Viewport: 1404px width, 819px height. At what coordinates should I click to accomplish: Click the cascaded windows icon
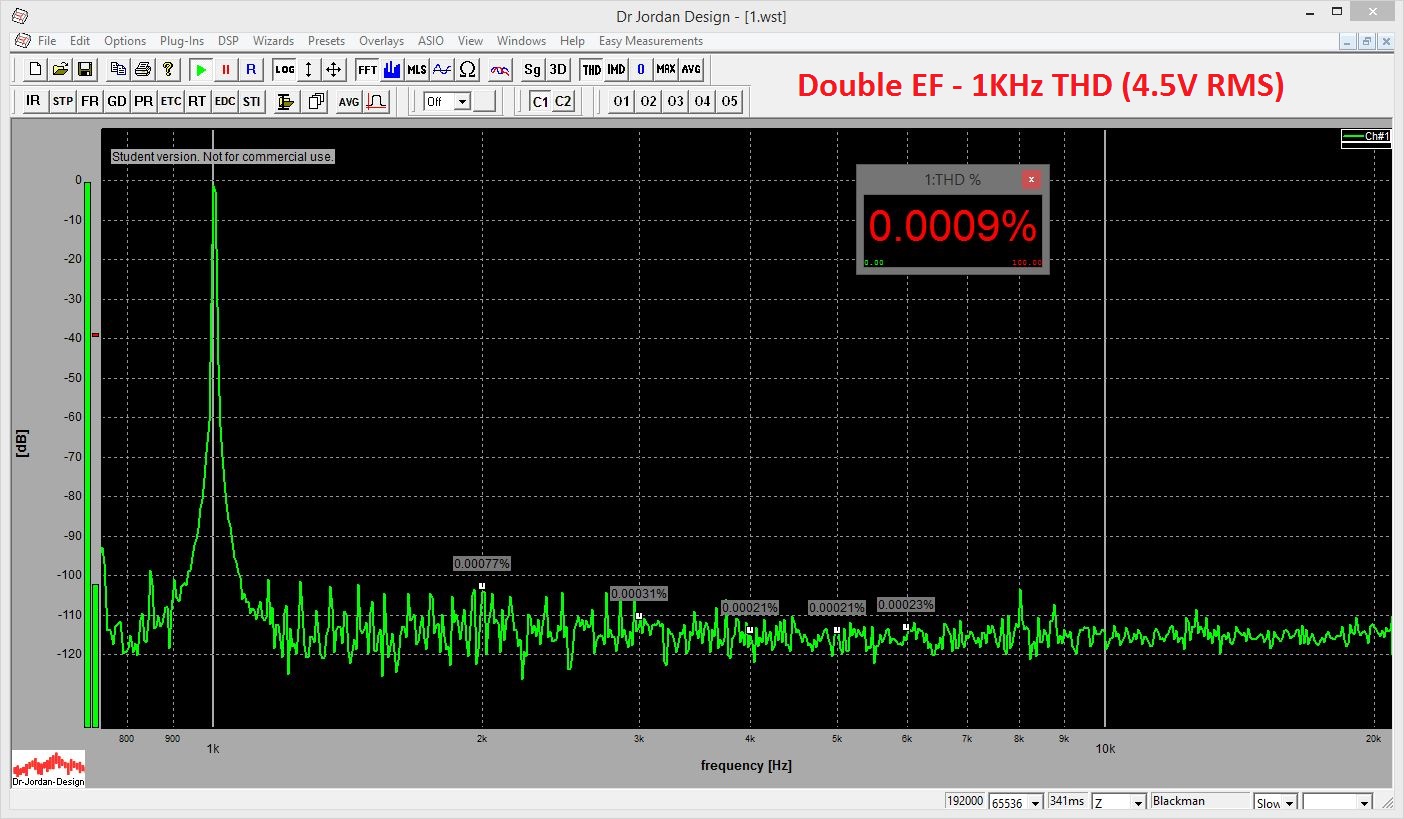coord(316,101)
